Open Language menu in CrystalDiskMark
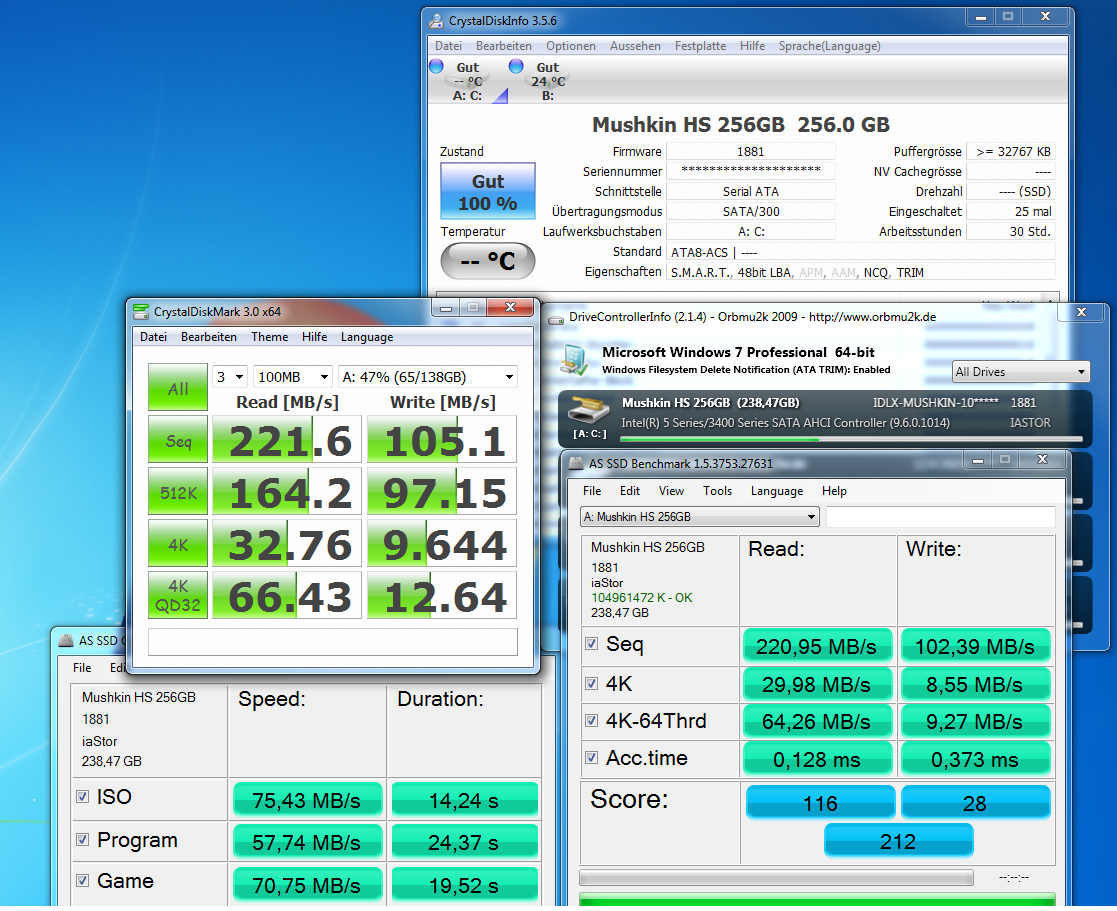Image resolution: width=1117 pixels, height=911 pixels. (x=367, y=337)
